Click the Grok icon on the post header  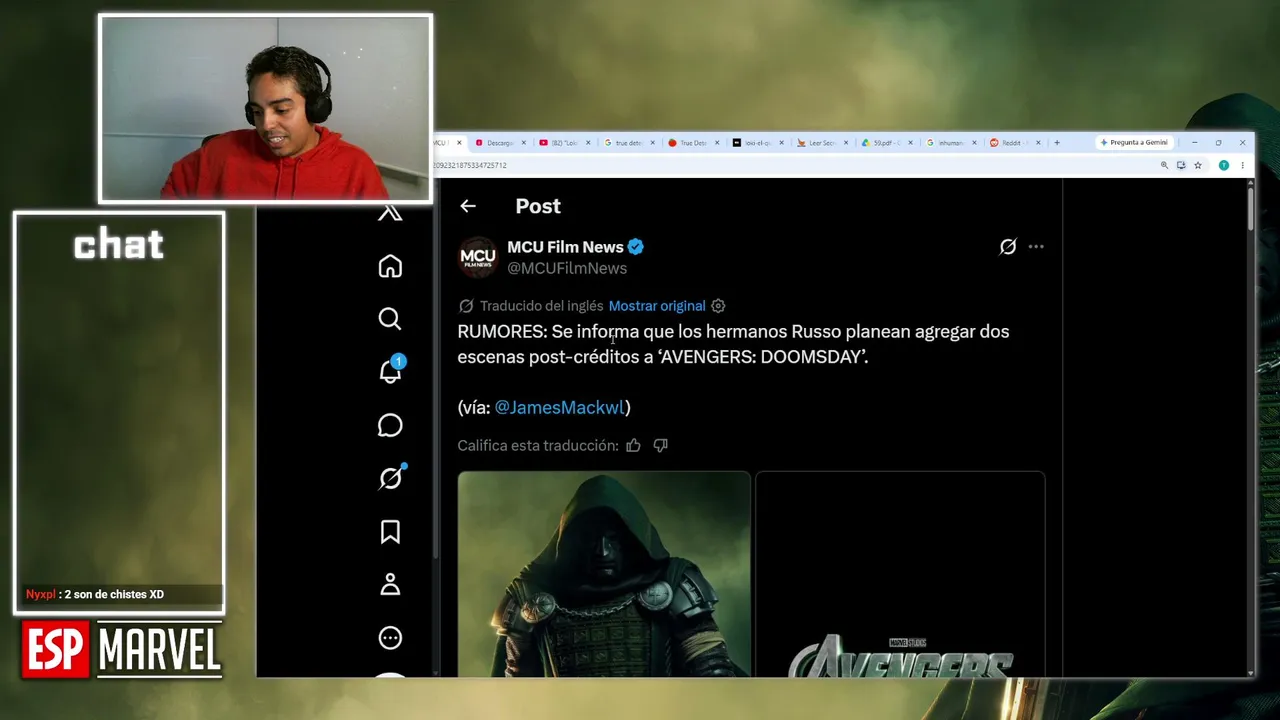click(x=1008, y=247)
